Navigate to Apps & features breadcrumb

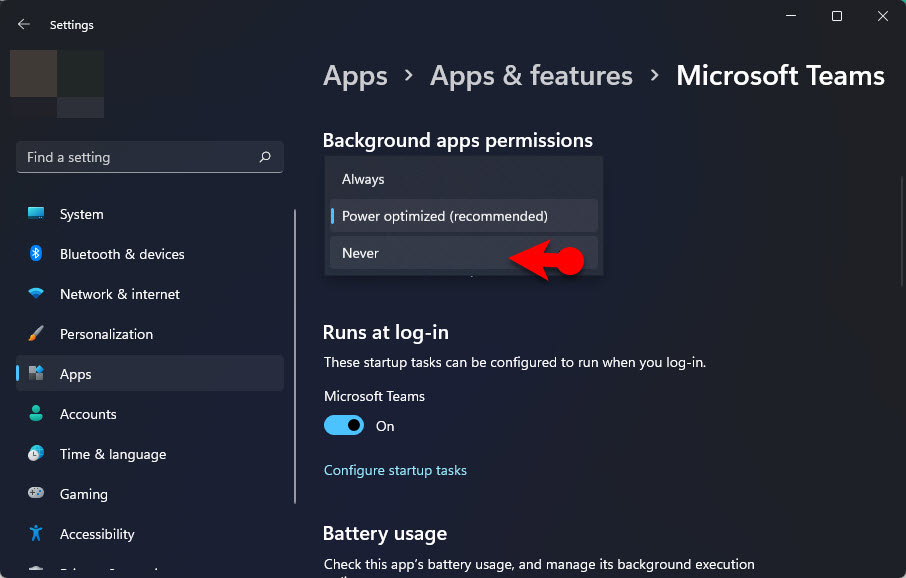pyautogui.click(x=531, y=76)
